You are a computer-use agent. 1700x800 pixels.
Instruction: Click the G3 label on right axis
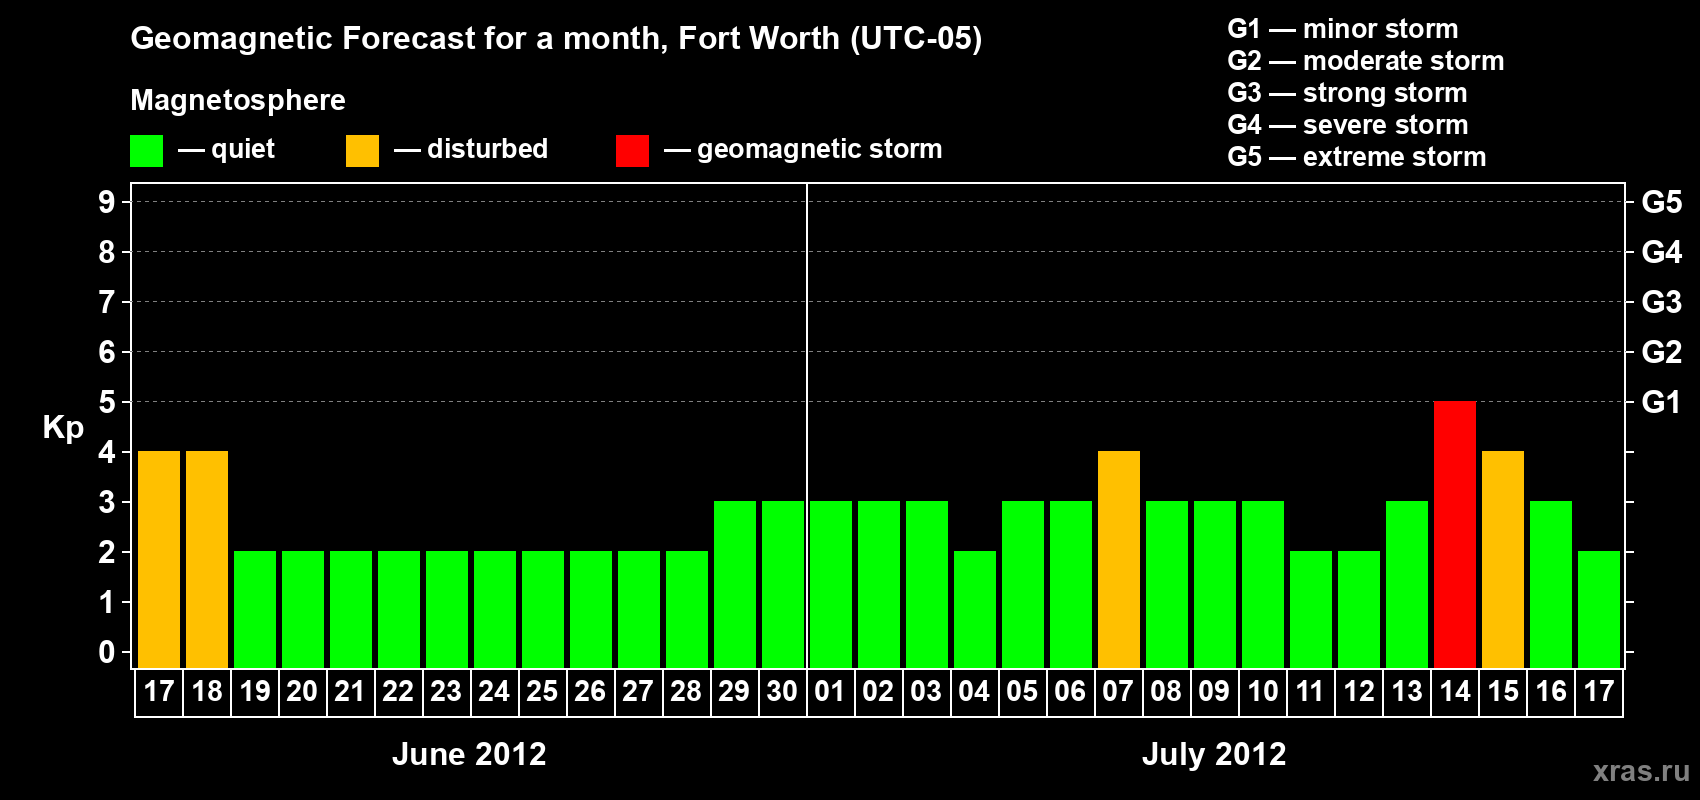coord(1662,302)
